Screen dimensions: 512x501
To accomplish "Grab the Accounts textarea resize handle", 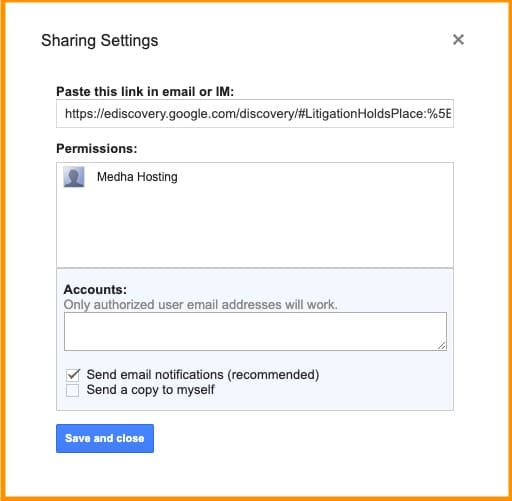I will [442, 346].
